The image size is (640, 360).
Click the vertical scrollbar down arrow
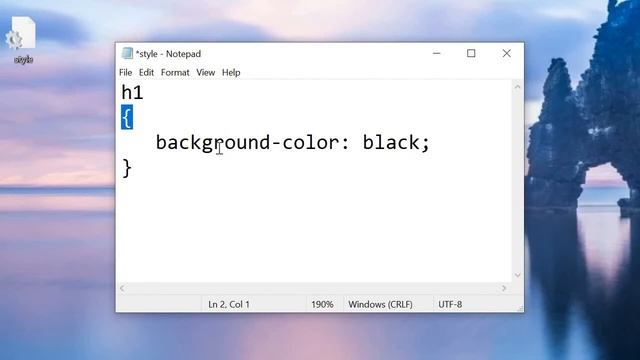coord(518,276)
